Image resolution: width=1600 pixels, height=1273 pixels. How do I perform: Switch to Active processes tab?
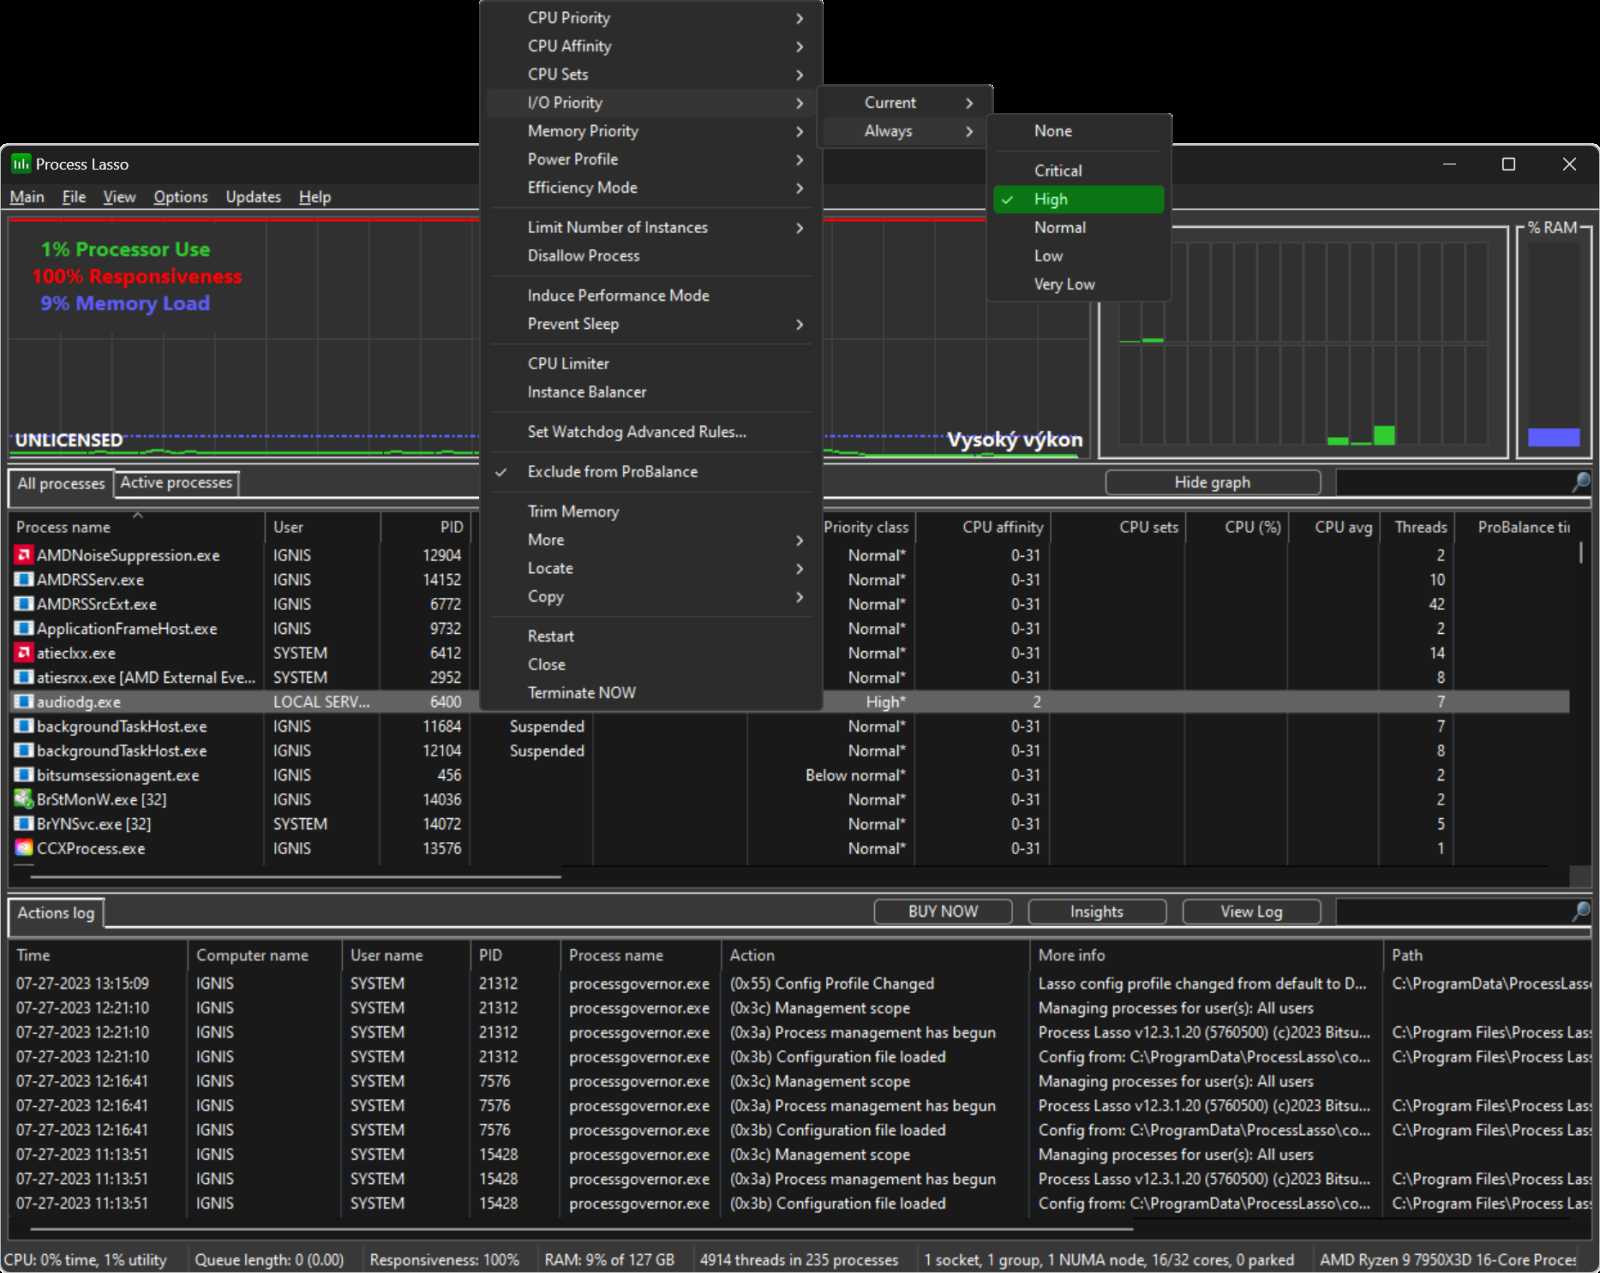[x=176, y=483]
